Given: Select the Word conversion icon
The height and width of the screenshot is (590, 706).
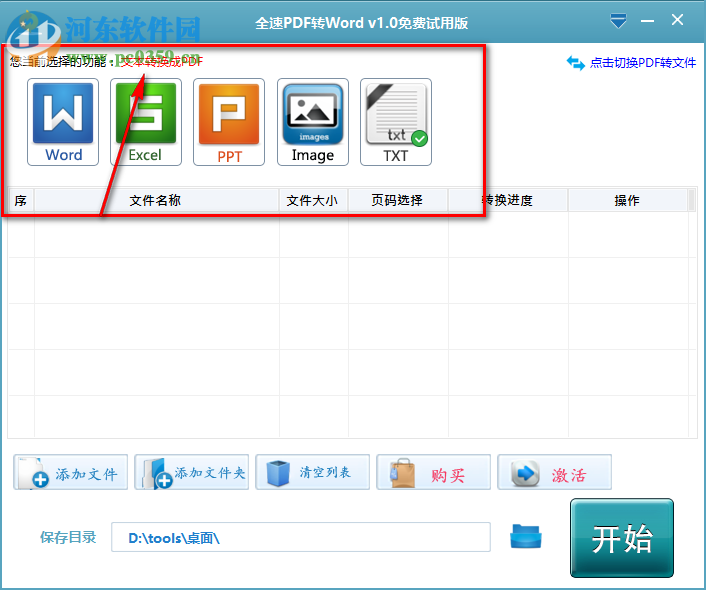Looking at the screenshot, I should 63,122.
